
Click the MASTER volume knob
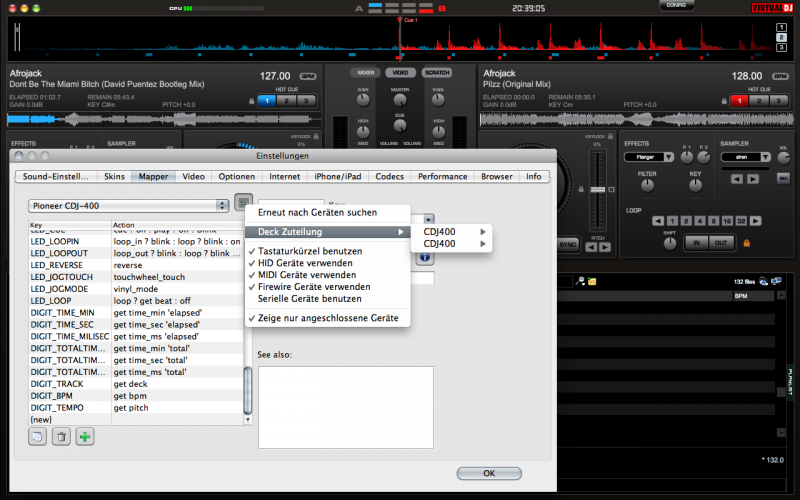(x=400, y=101)
